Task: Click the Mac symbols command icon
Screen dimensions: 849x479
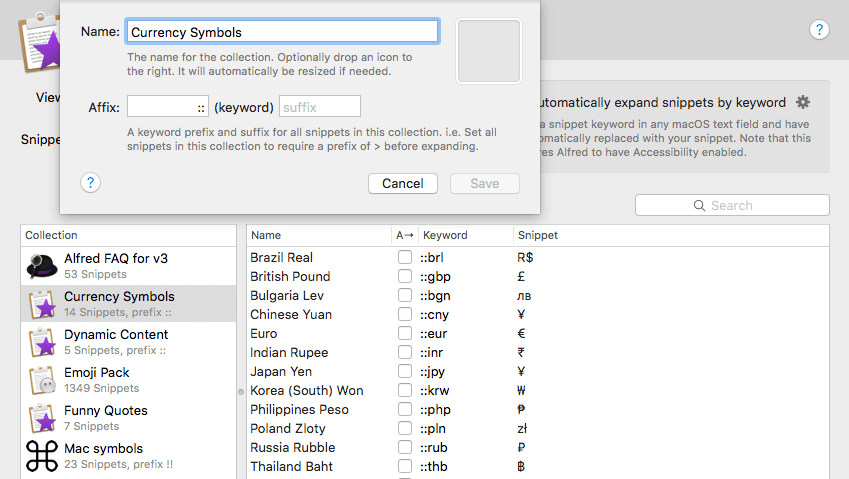Action: tap(42, 456)
